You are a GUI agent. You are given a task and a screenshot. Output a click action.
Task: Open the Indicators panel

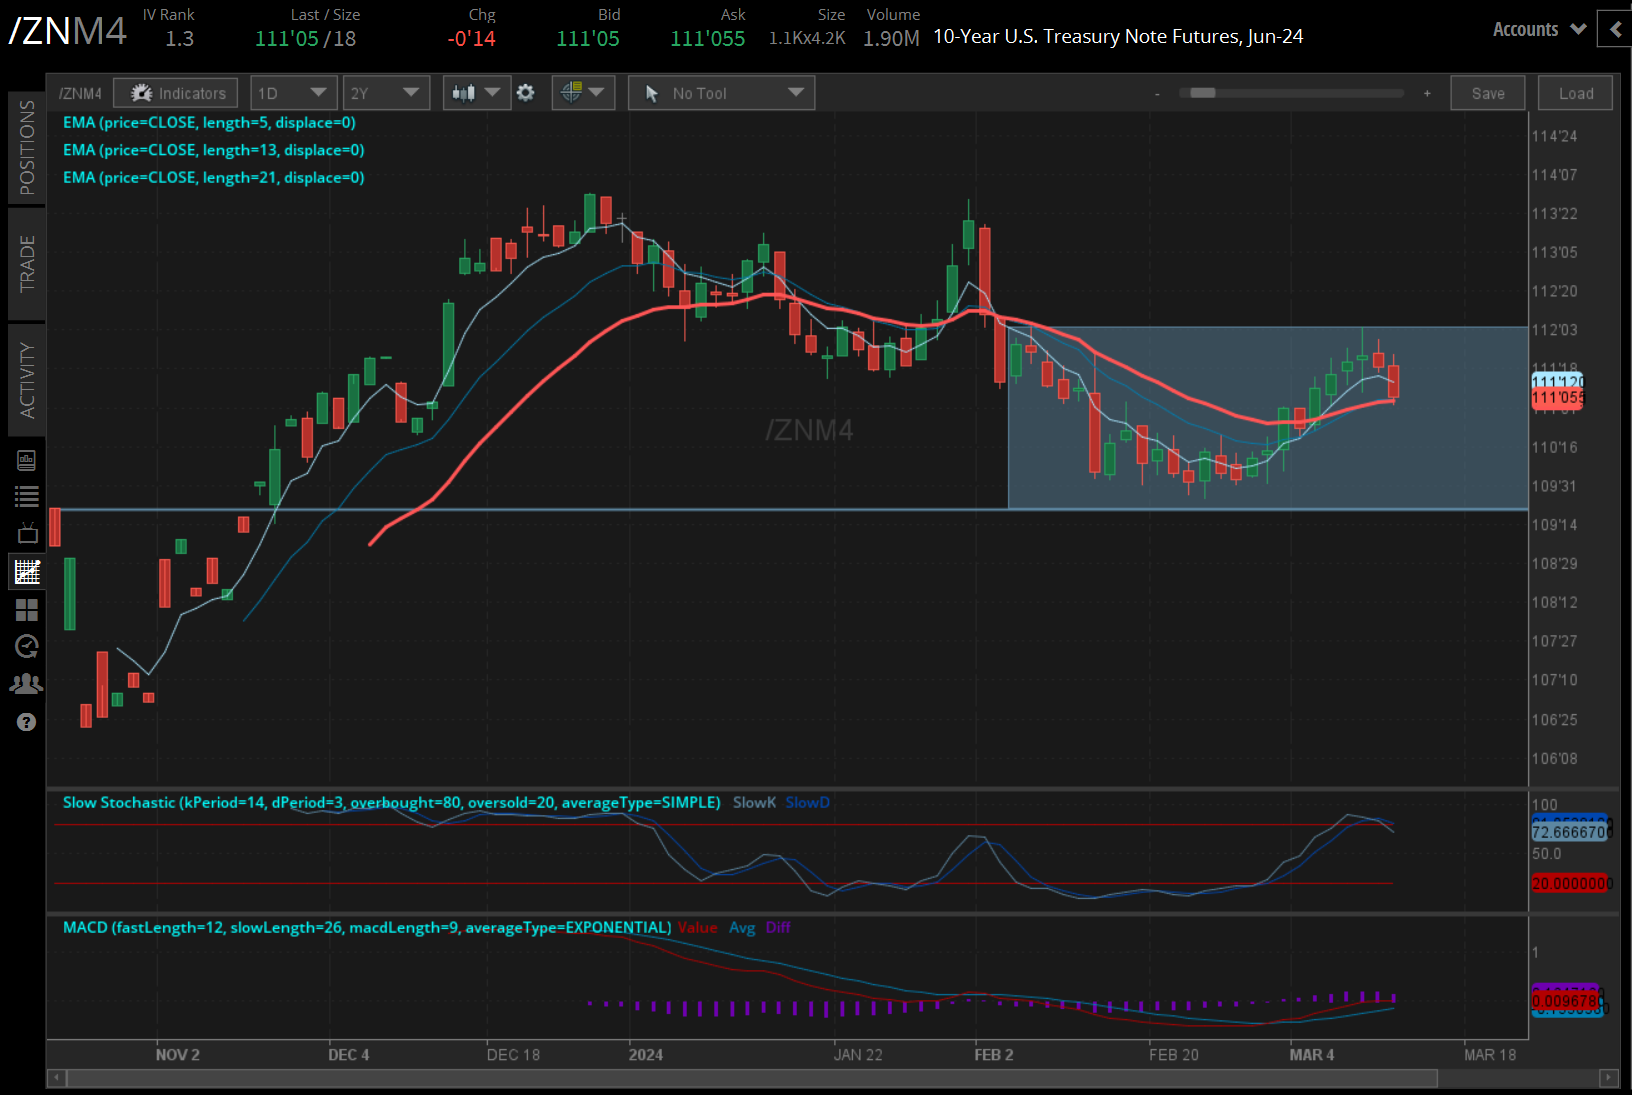coord(175,92)
